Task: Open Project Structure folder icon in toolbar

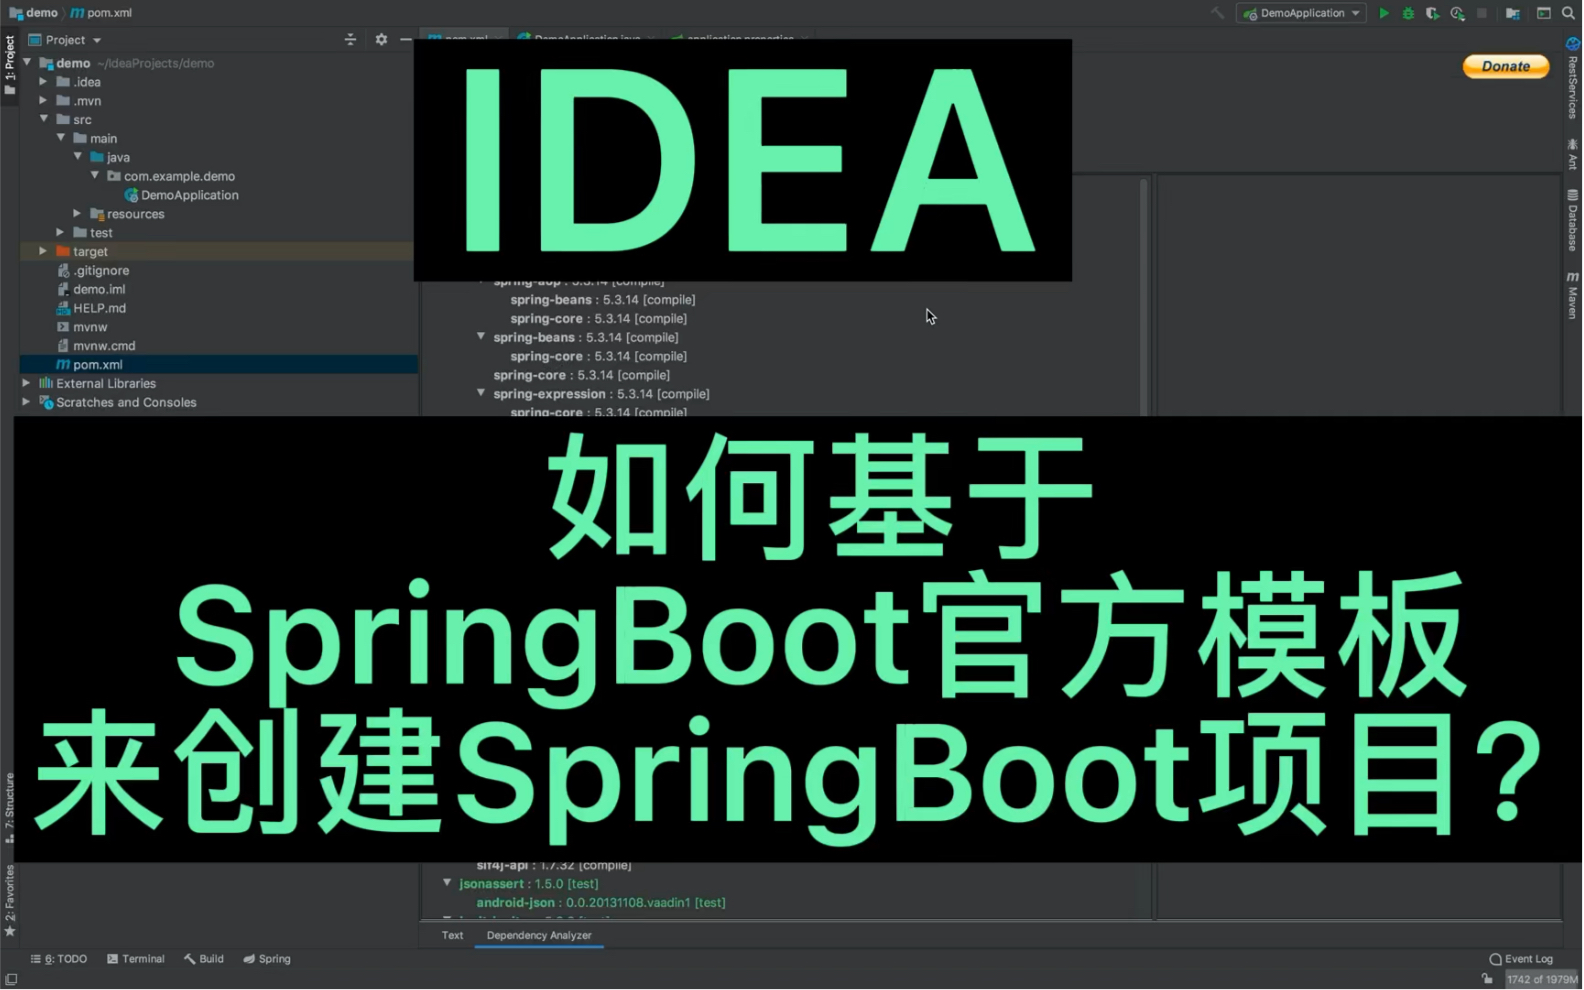Action: pyautogui.click(x=1513, y=13)
